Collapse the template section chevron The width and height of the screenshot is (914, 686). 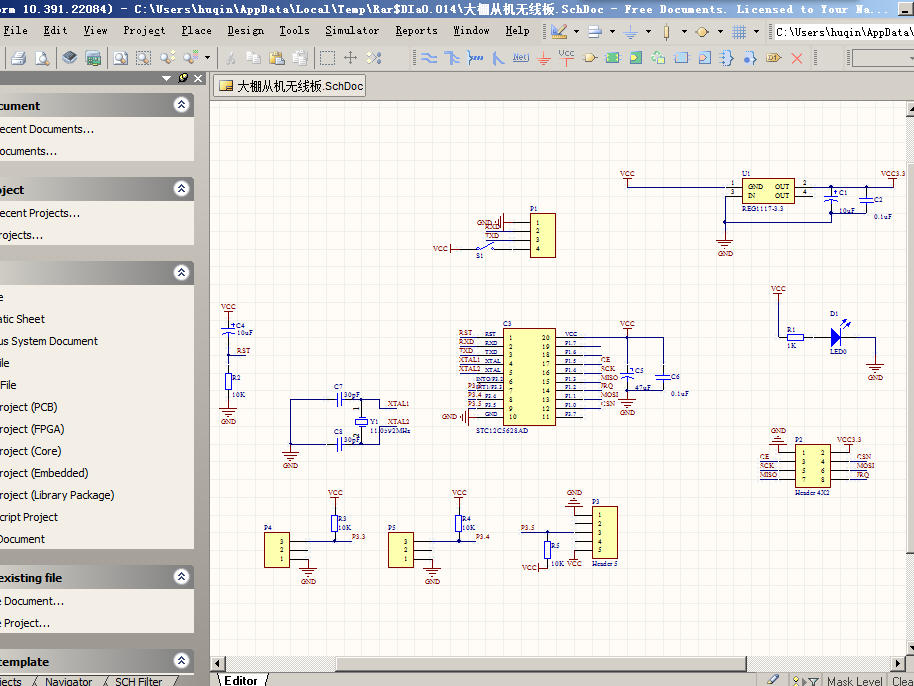pyautogui.click(x=181, y=661)
